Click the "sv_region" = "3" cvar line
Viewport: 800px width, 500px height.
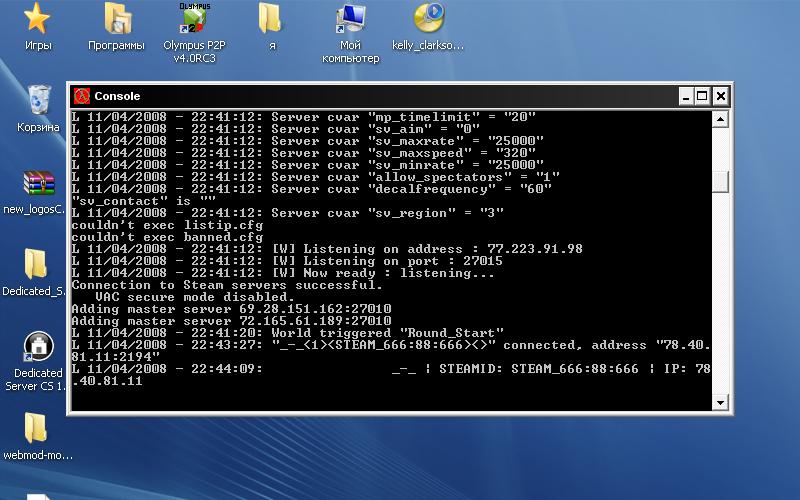288,213
